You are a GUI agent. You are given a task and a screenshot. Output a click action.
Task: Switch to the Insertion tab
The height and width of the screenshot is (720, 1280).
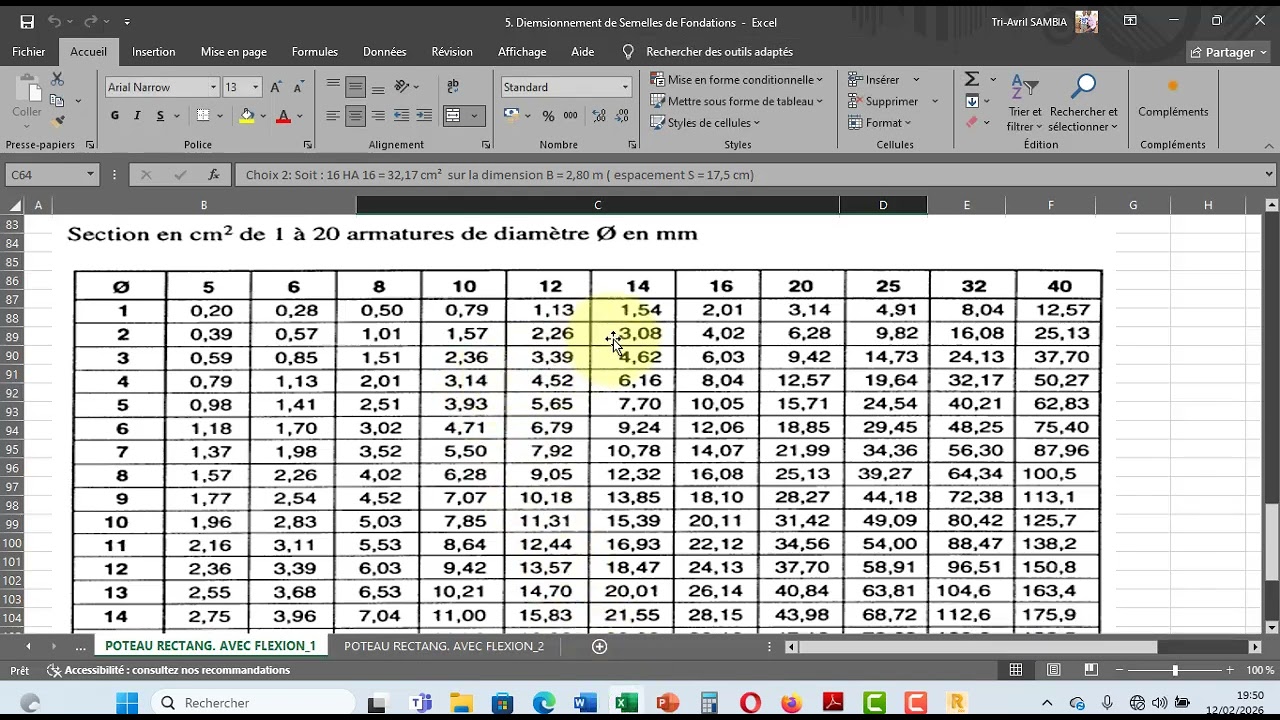pyautogui.click(x=154, y=52)
